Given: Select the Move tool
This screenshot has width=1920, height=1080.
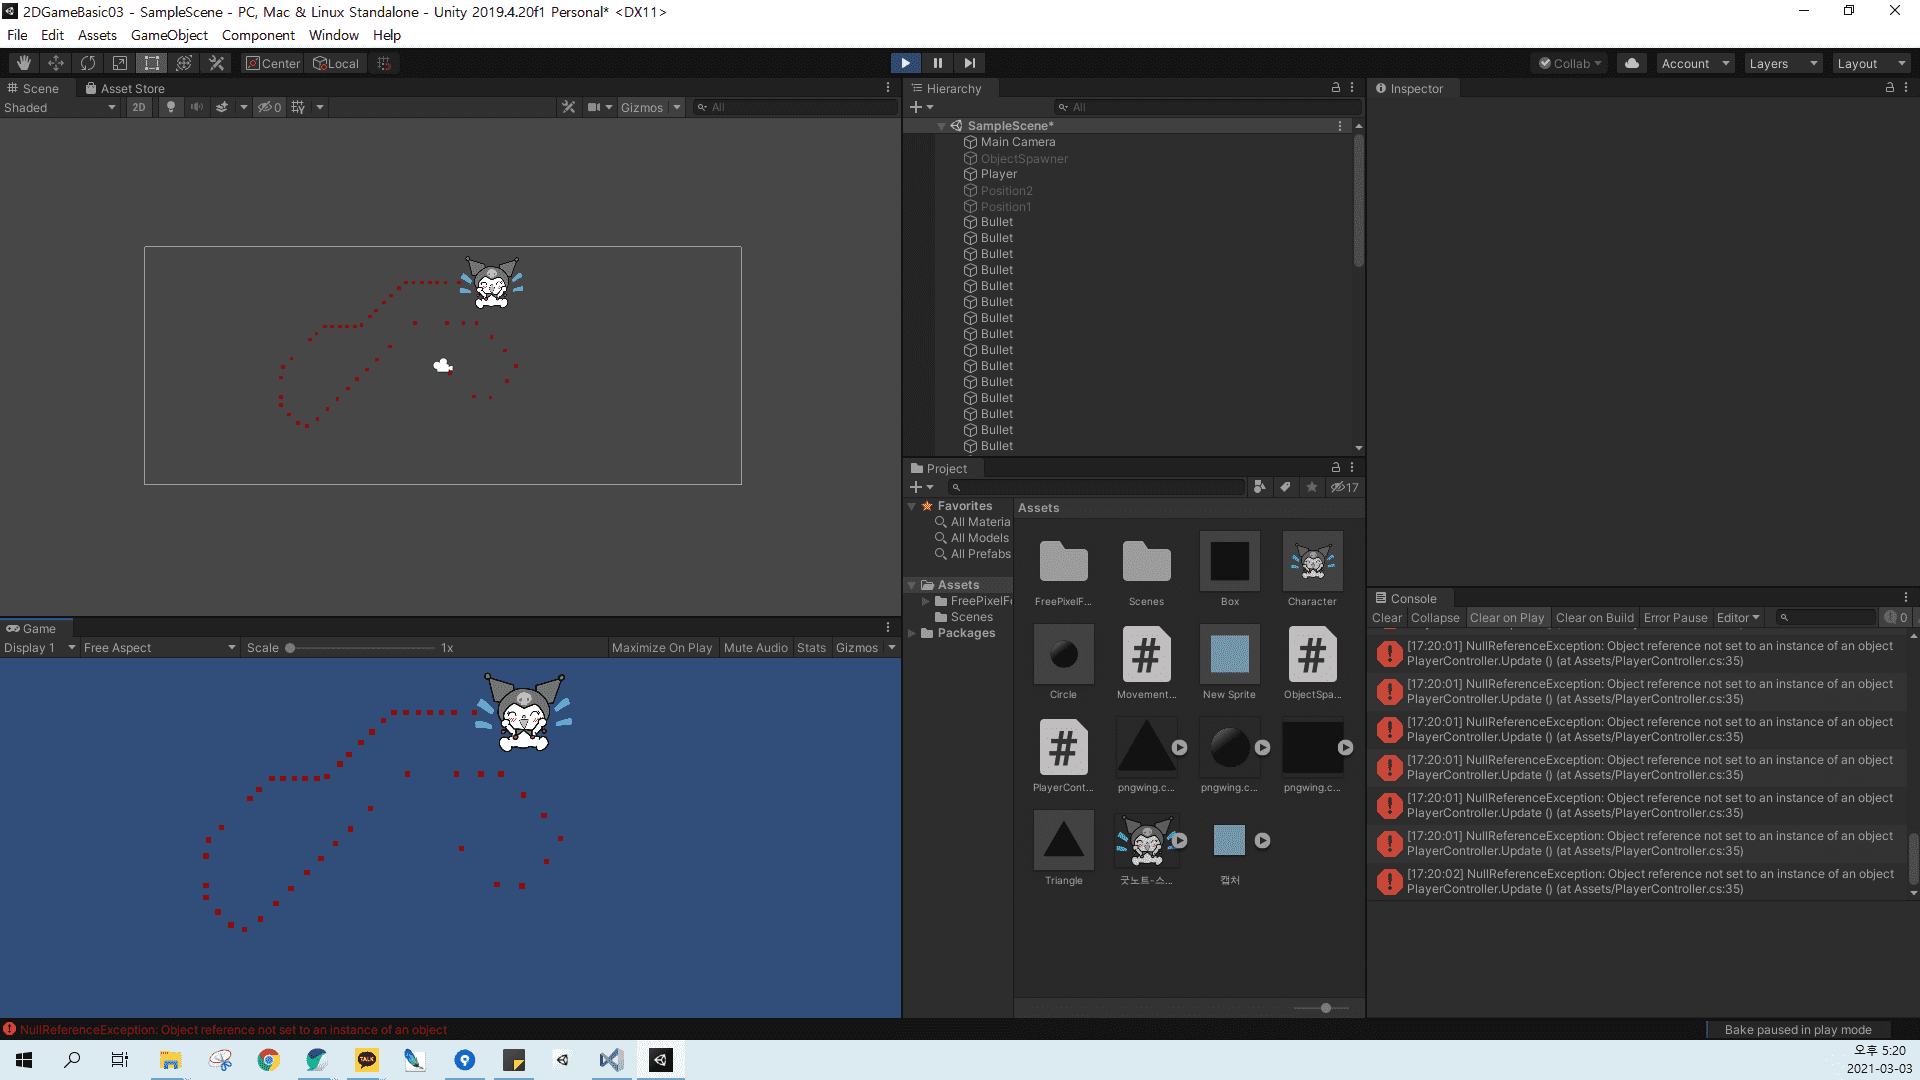Looking at the screenshot, I should (56, 63).
